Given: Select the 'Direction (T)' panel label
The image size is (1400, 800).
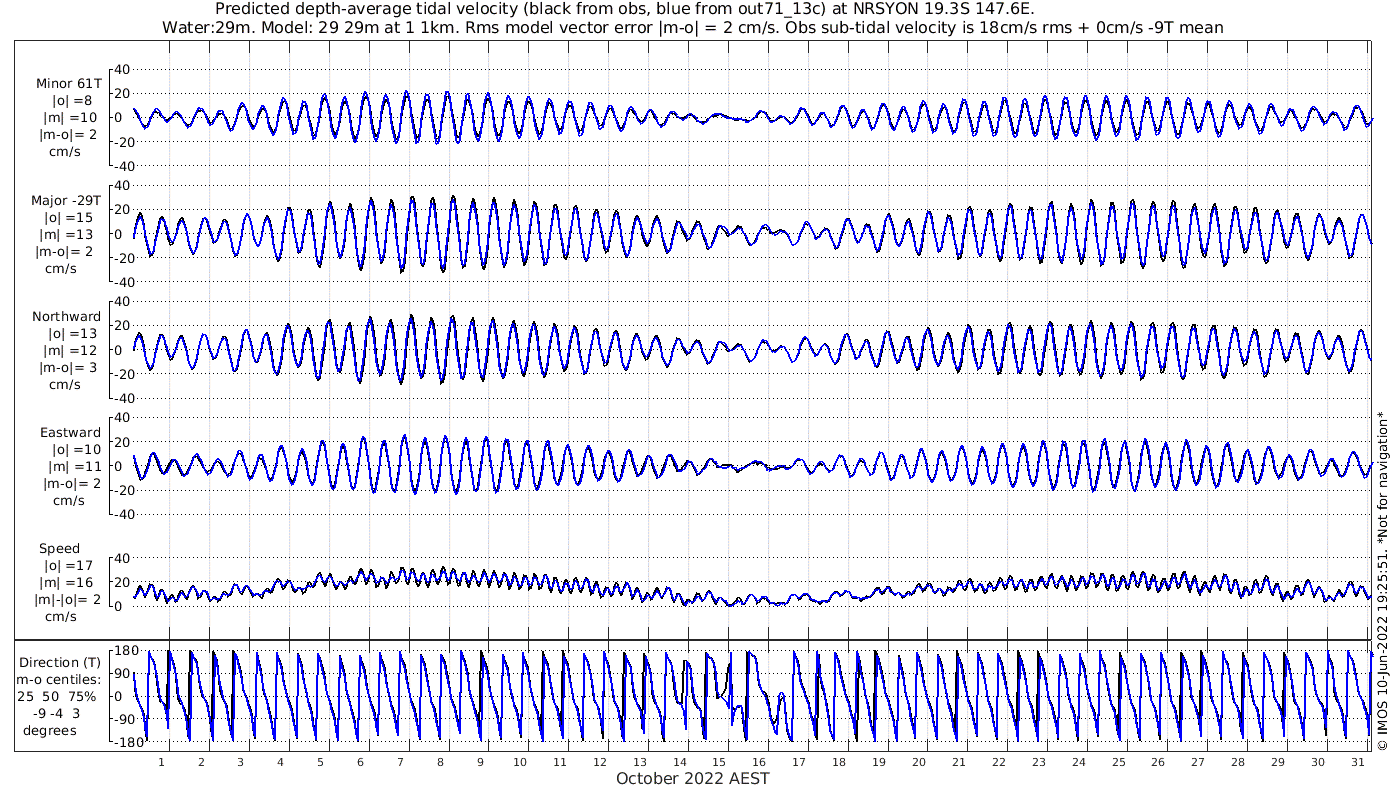Looking at the screenshot, I should click(x=60, y=662).
